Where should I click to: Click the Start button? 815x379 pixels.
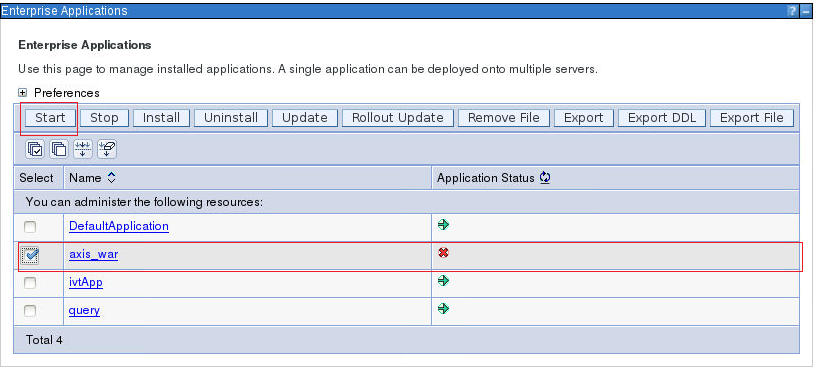click(x=50, y=117)
